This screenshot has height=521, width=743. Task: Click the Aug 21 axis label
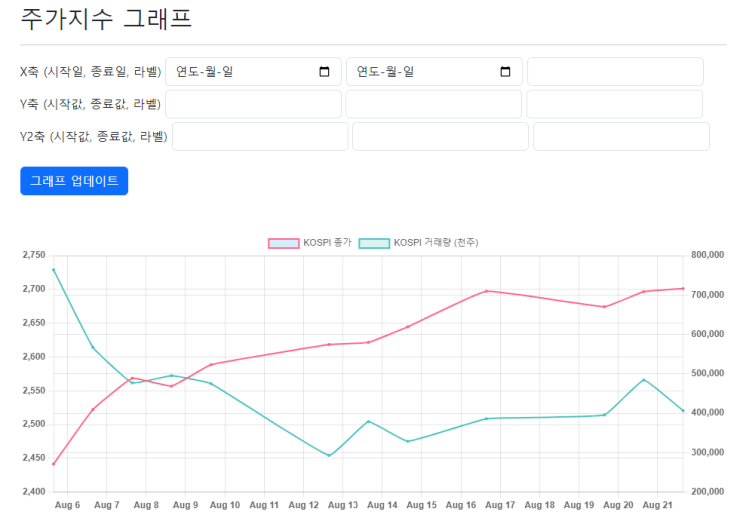click(x=658, y=505)
